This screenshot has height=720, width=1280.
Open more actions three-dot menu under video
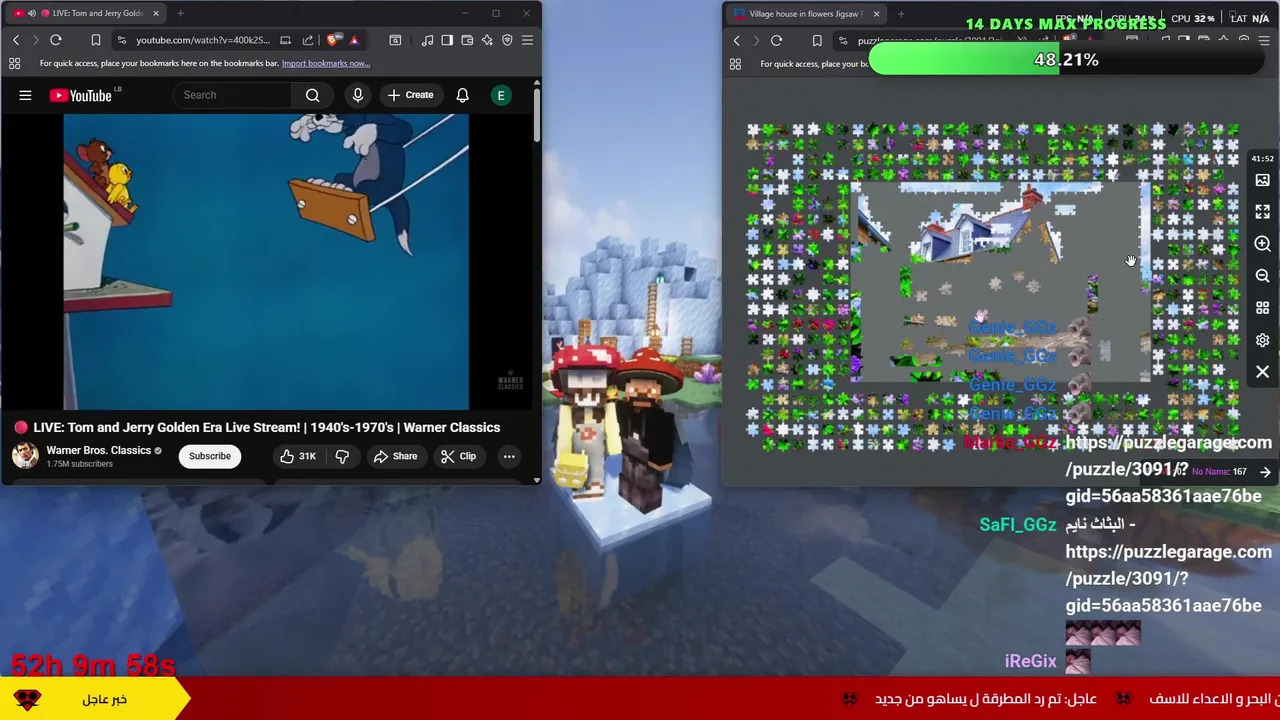pyautogui.click(x=509, y=456)
